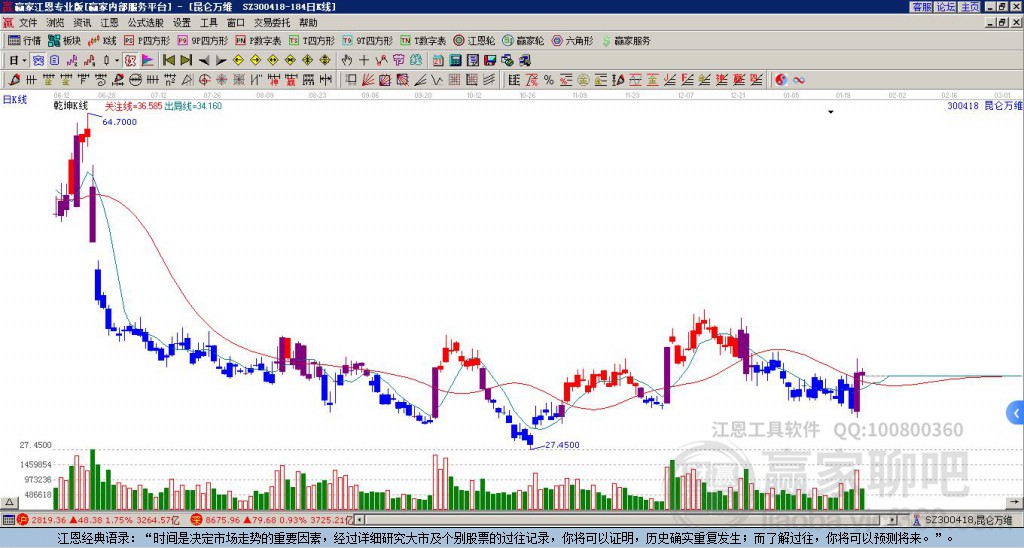Open 赢家服务 with dollar icon
Viewport: 1024px width, 548px height.
(626, 40)
